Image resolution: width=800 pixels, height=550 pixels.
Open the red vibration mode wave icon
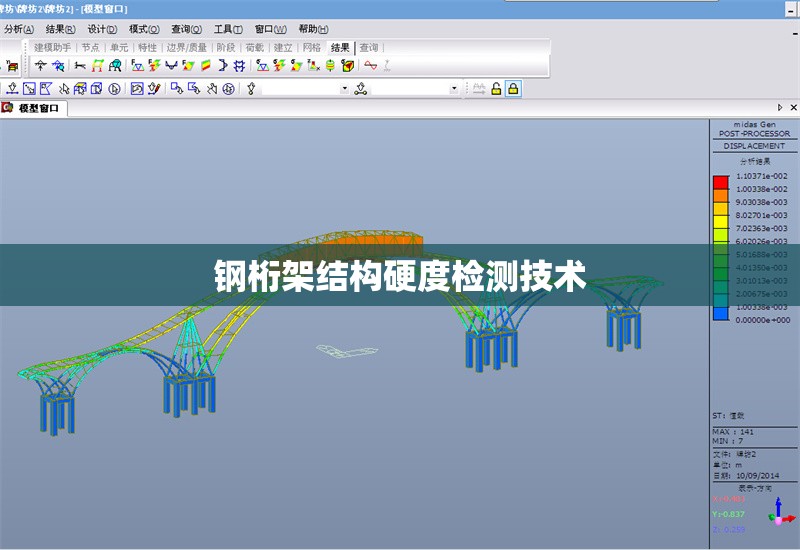coord(371,65)
